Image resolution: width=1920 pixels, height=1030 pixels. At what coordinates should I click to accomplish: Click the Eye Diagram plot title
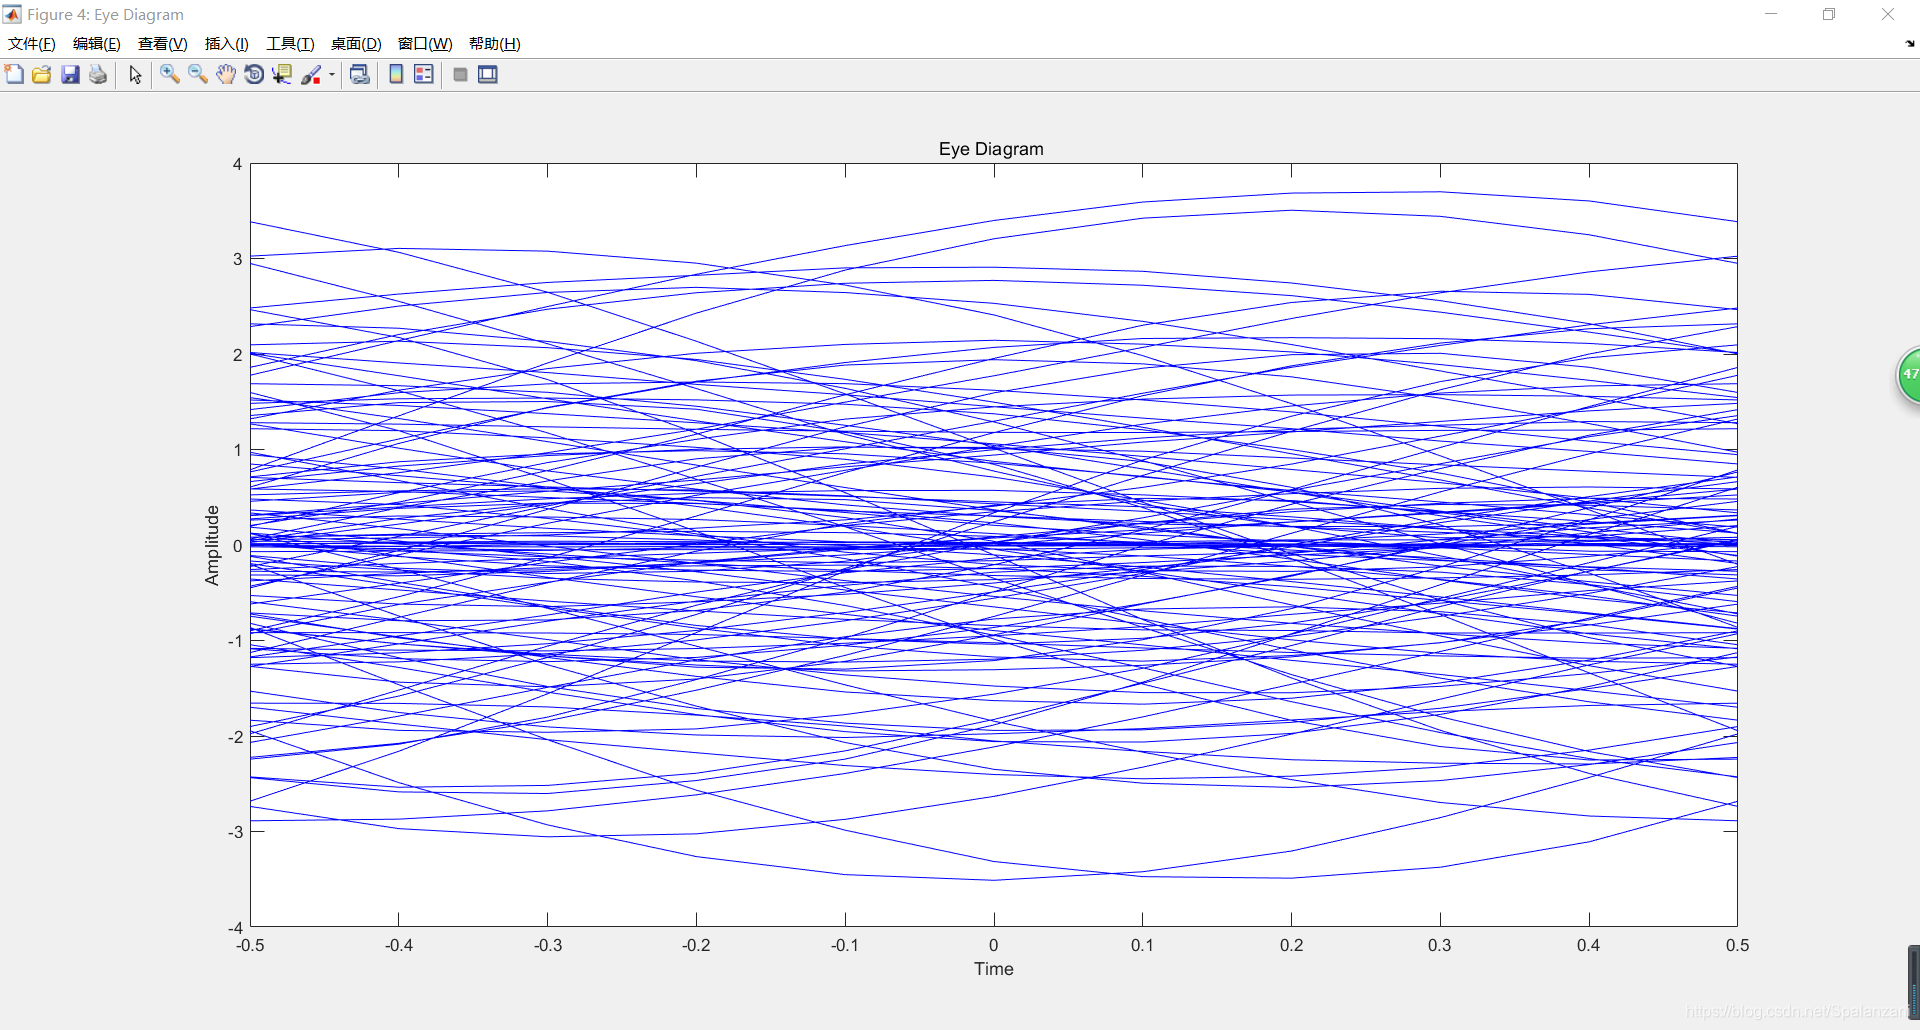coord(991,149)
